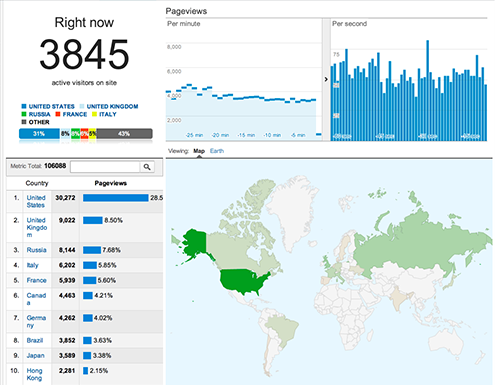Sort by the Country column header
The image size is (495, 385).
pos(37,183)
